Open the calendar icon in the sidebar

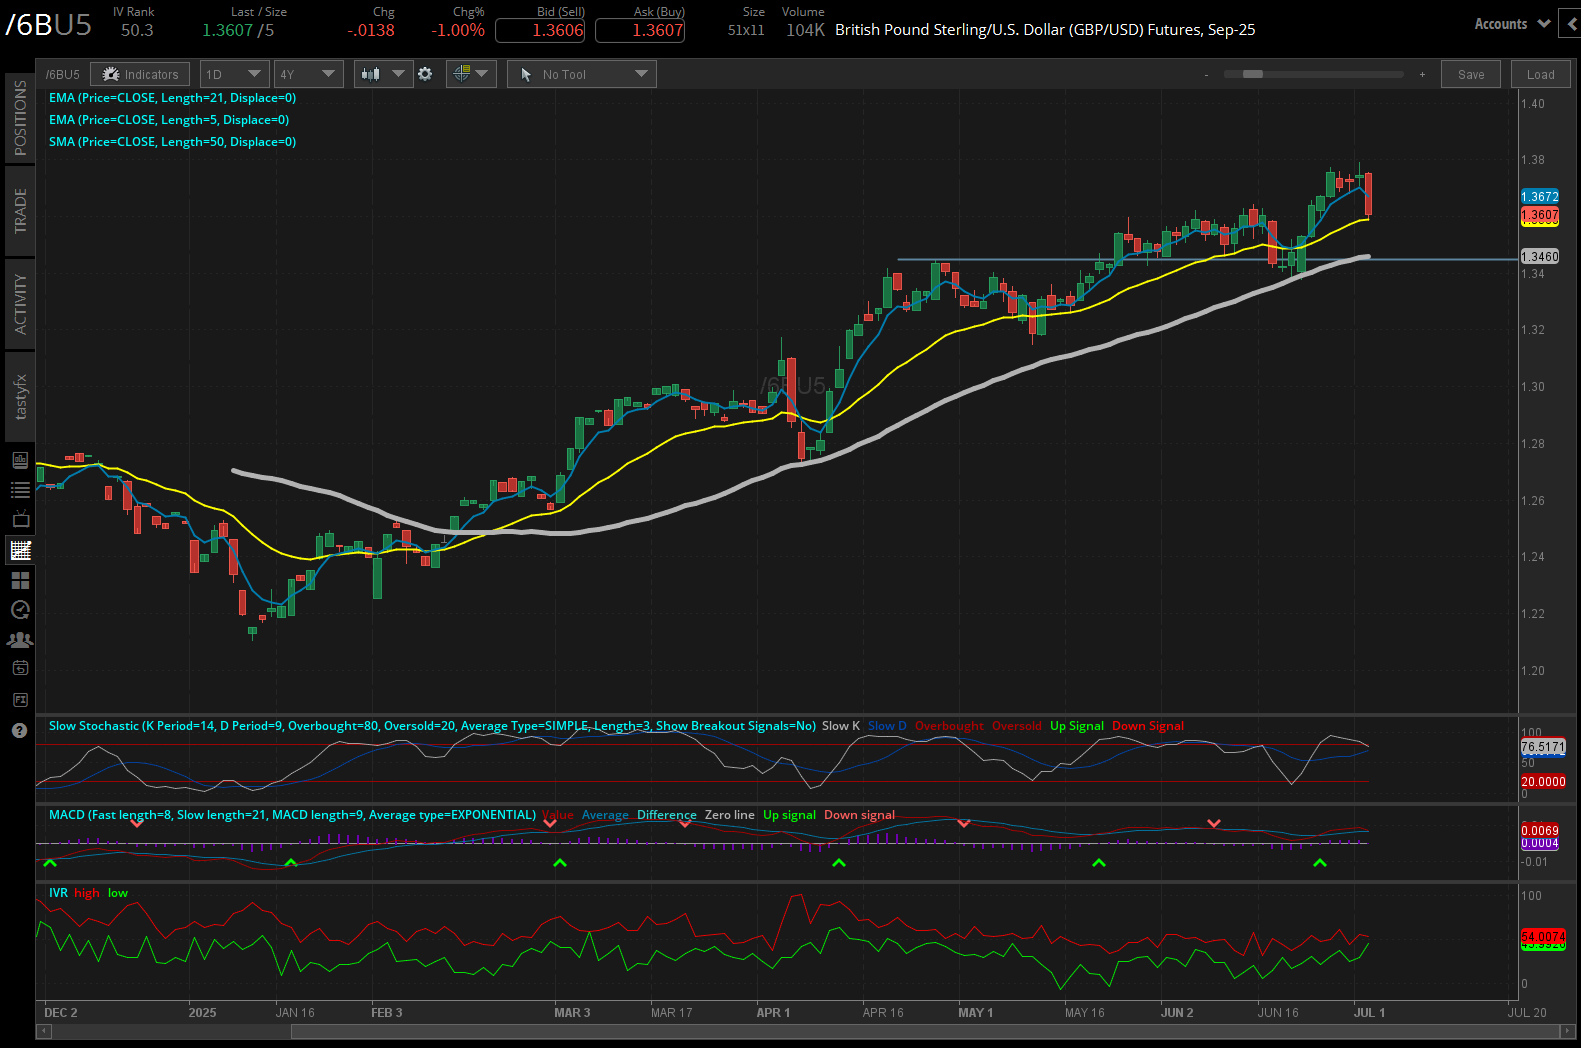[20, 668]
